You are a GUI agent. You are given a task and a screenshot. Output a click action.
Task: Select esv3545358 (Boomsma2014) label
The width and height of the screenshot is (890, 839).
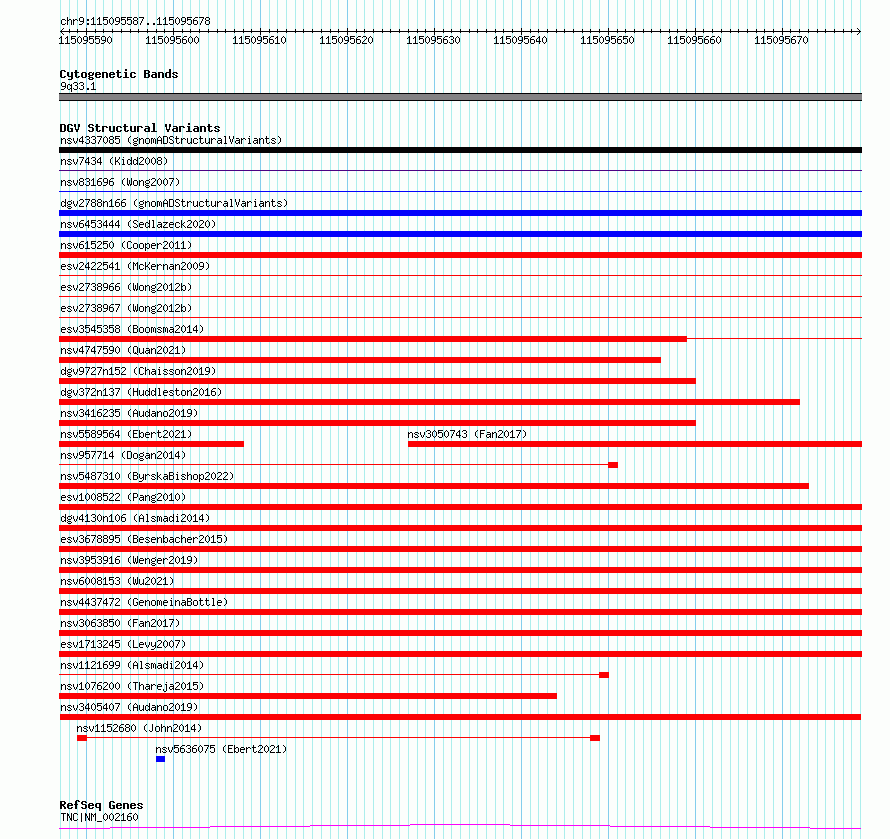click(132, 329)
